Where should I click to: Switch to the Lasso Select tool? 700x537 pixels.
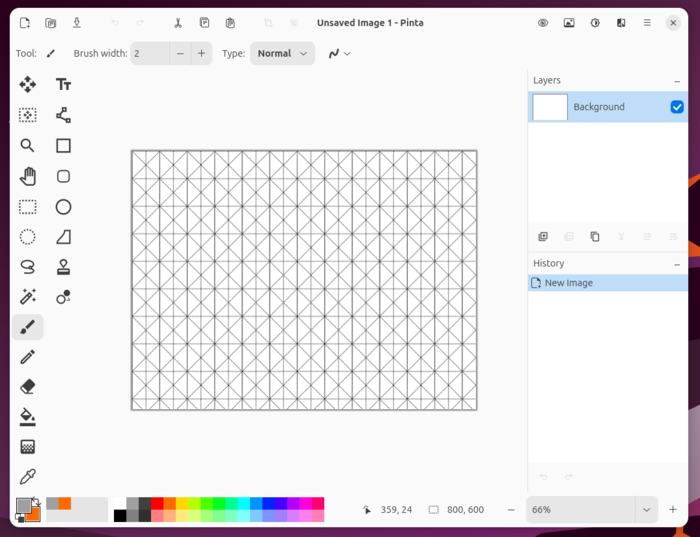click(x=28, y=267)
